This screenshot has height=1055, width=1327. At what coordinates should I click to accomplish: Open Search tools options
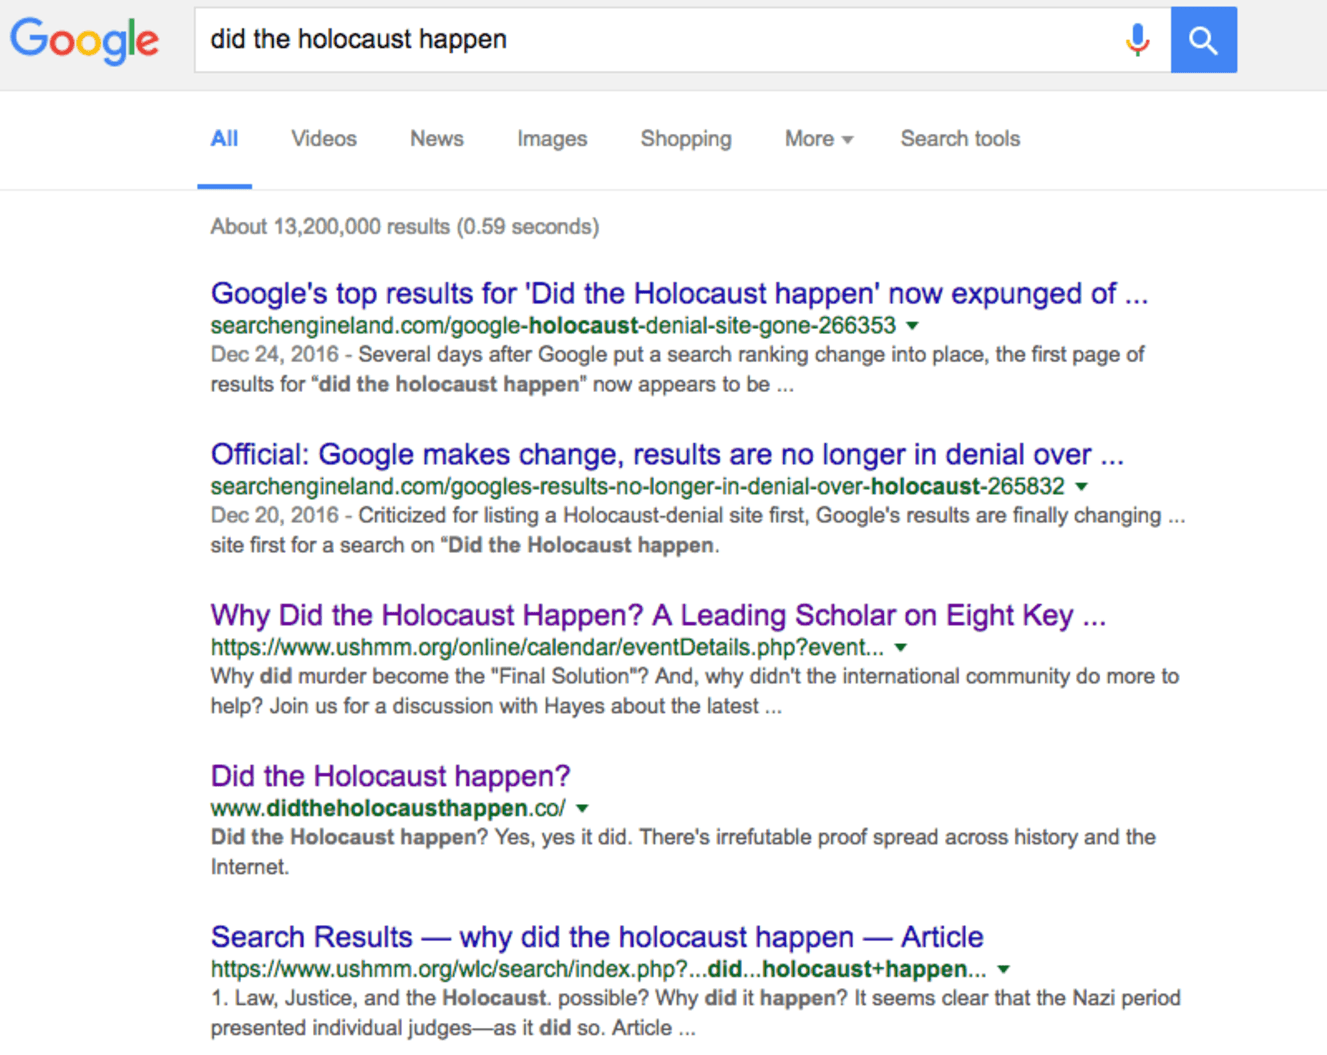coord(960,139)
